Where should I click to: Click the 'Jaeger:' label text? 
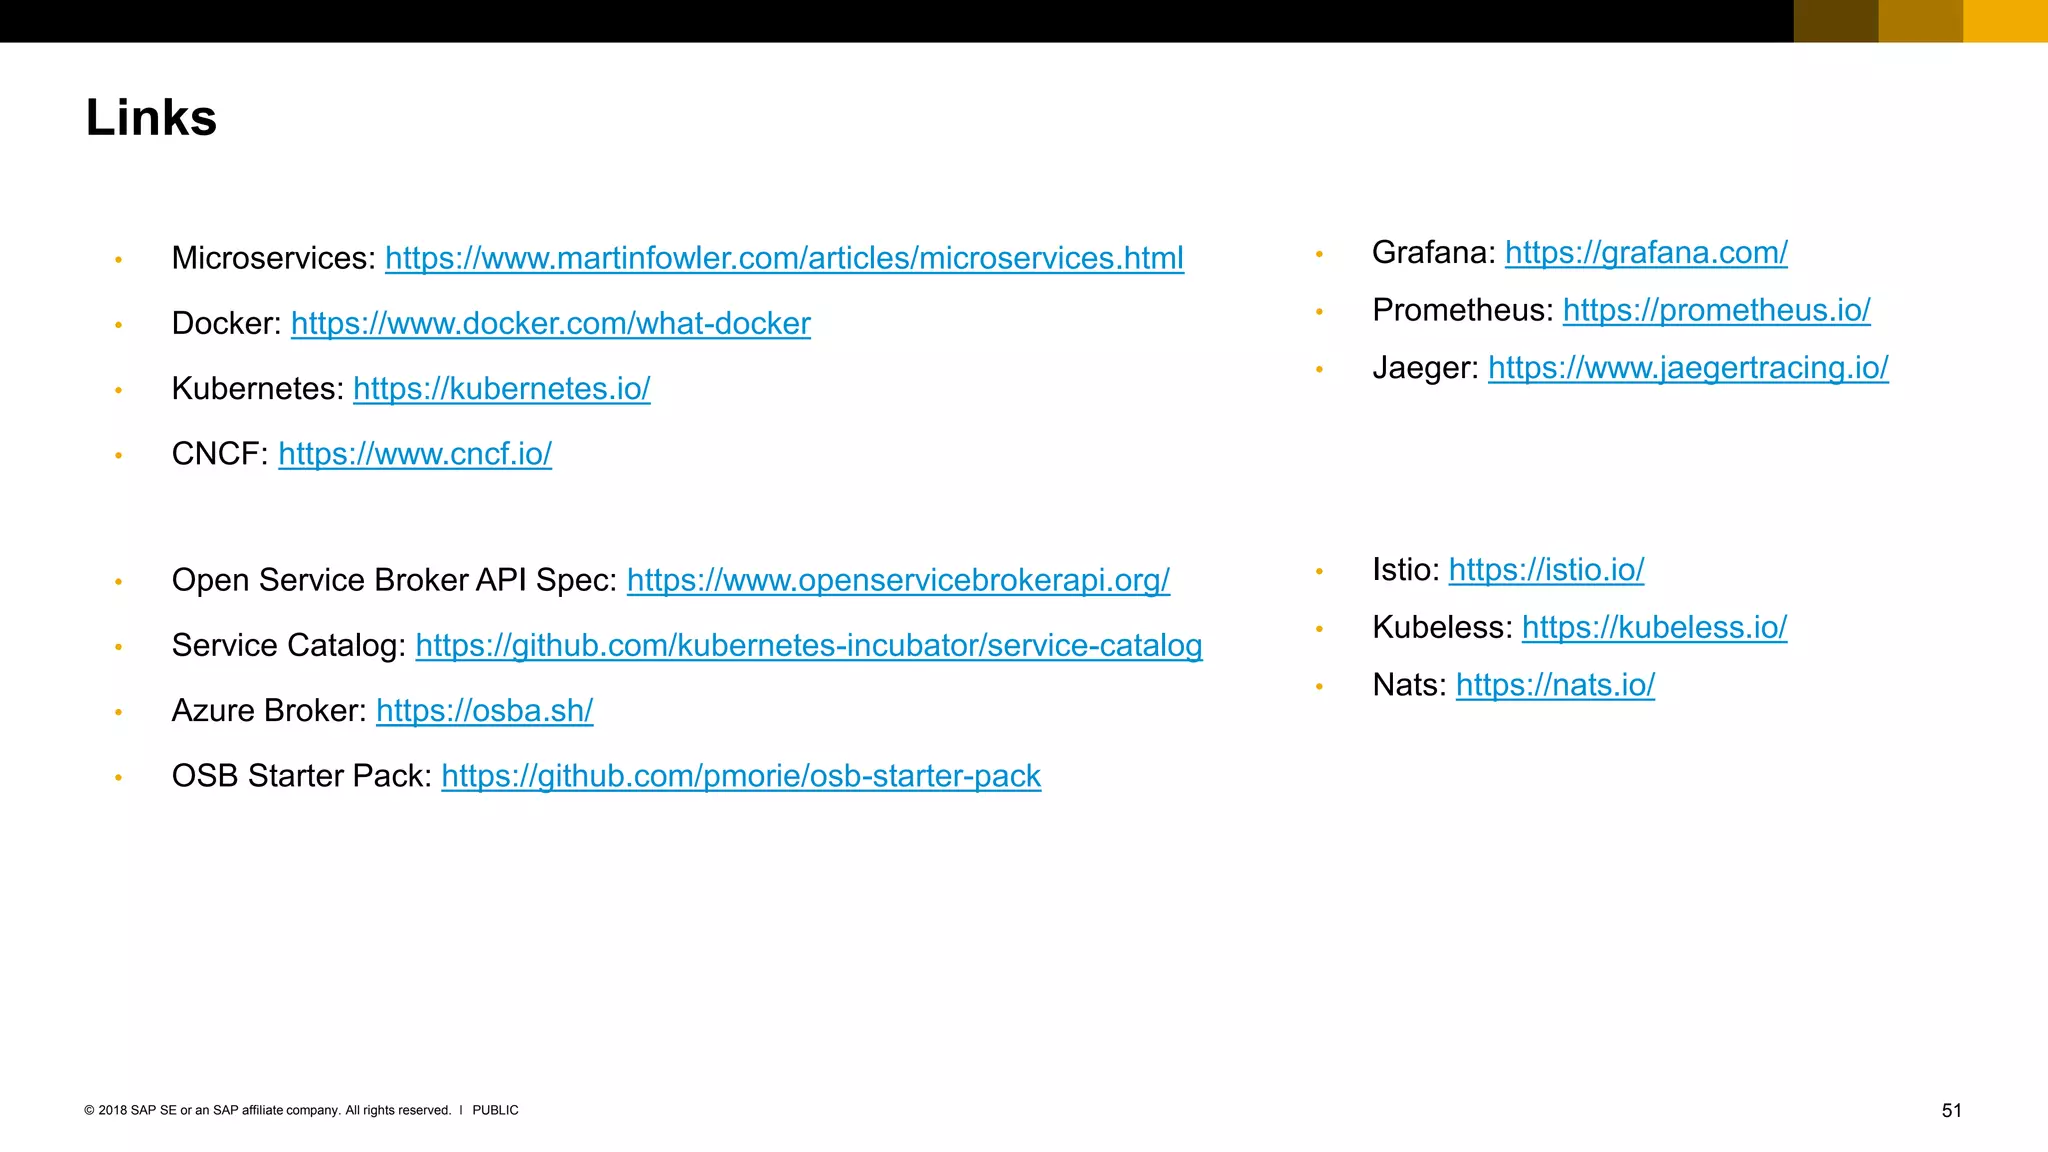[x=1426, y=367]
